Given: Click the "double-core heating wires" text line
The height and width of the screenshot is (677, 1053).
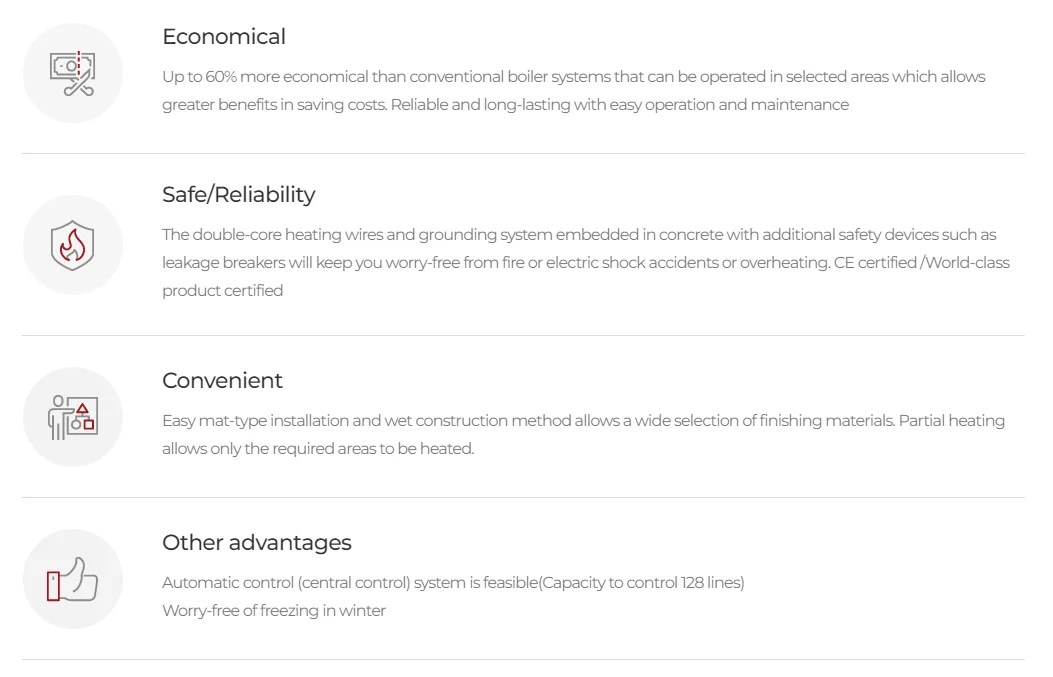Looking at the screenshot, I should (579, 235).
